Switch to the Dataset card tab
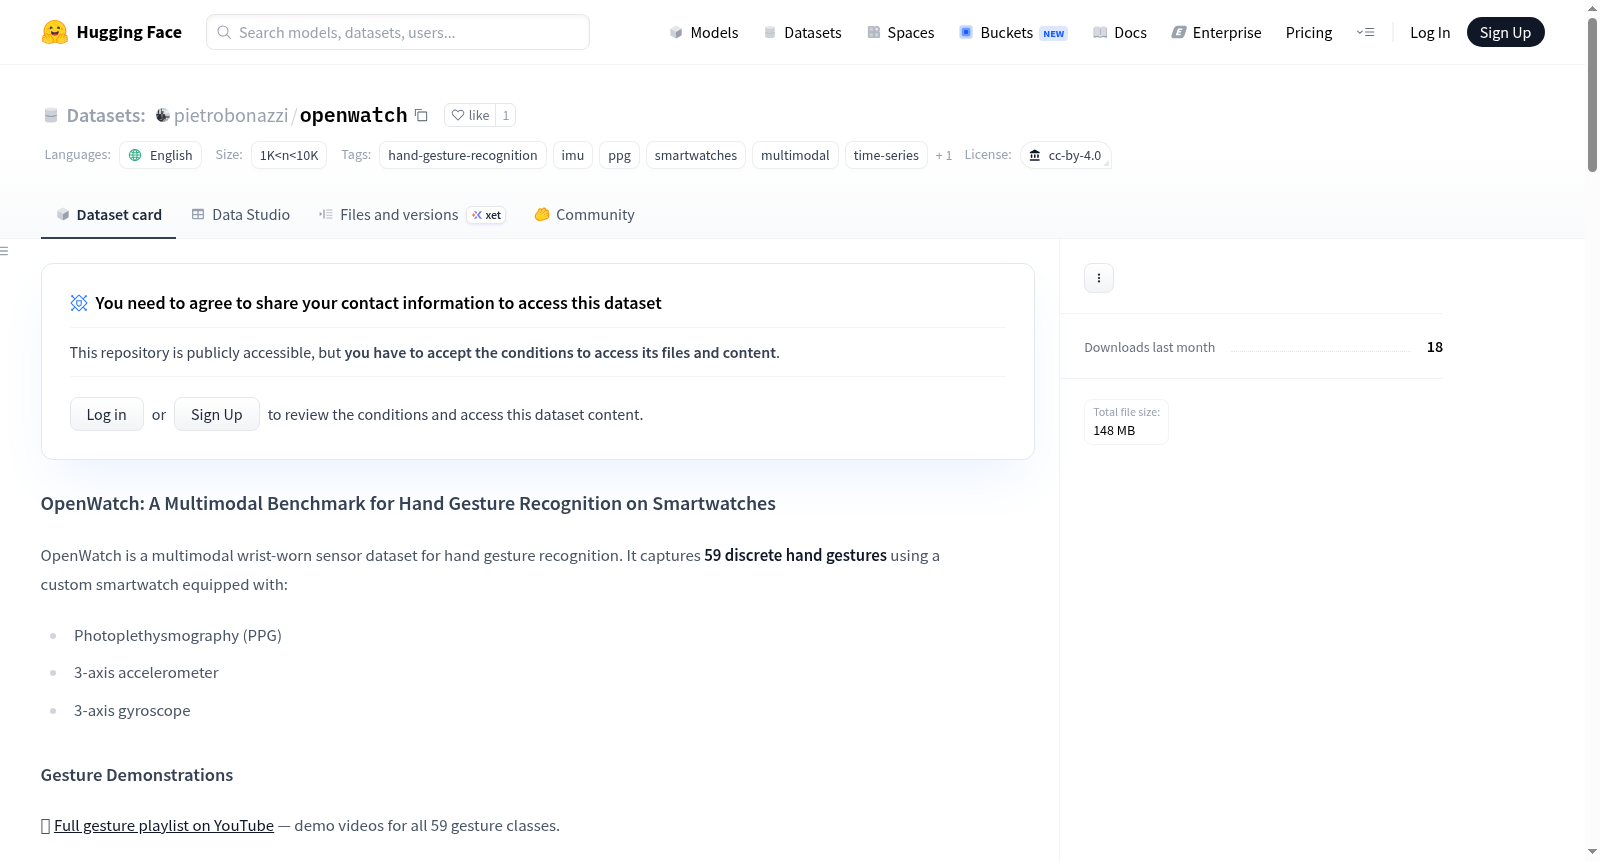 [x=108, y=214]
